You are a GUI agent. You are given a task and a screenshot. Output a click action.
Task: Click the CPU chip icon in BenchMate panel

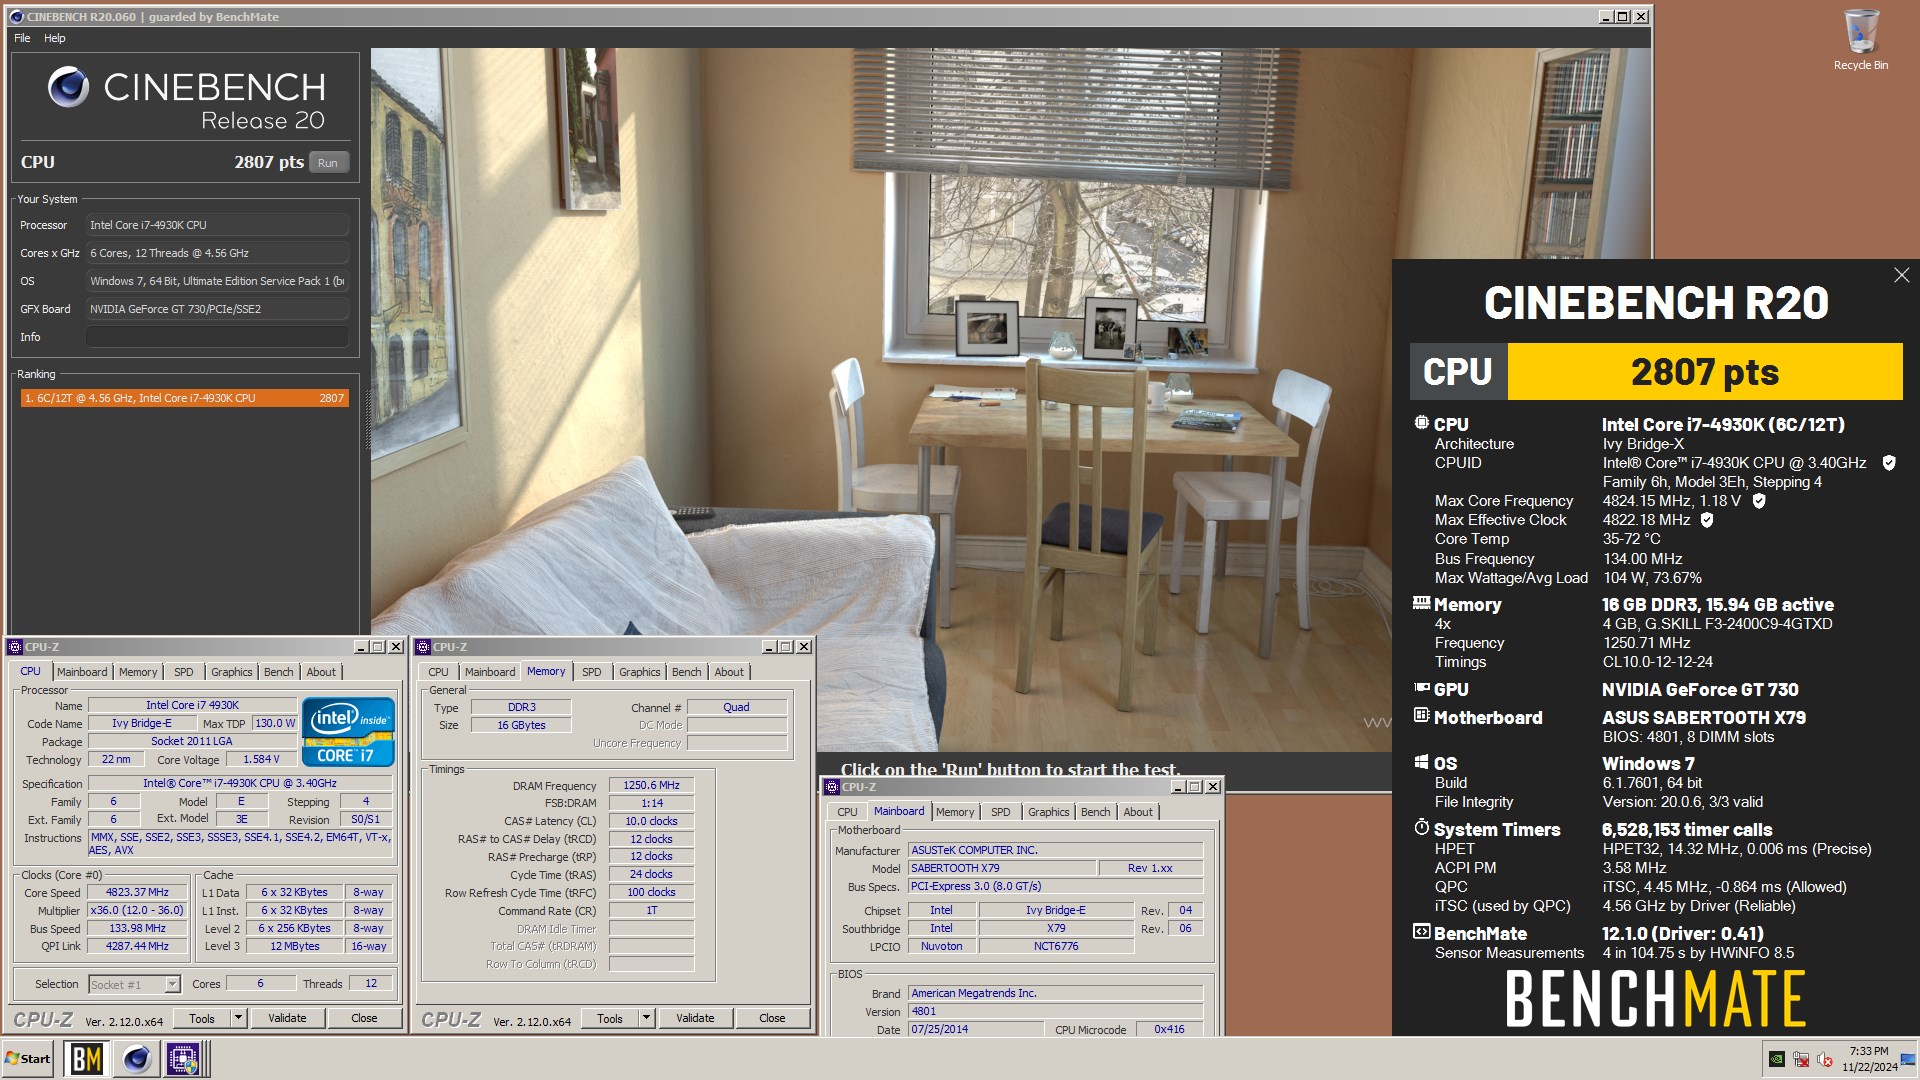[x=1421, y=423]
